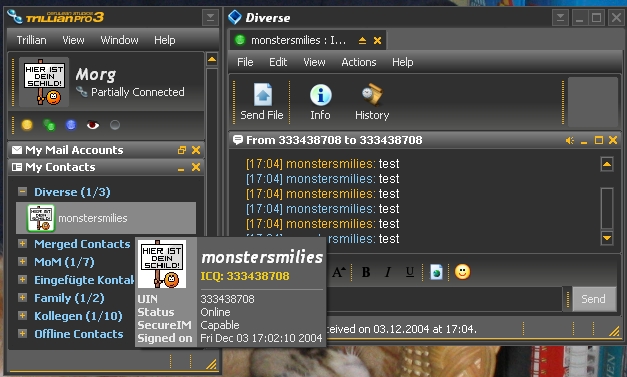This screenshot has height=377, width=627.
Task: Click the My Contacts panel icon
Action: tap(17, 167)
